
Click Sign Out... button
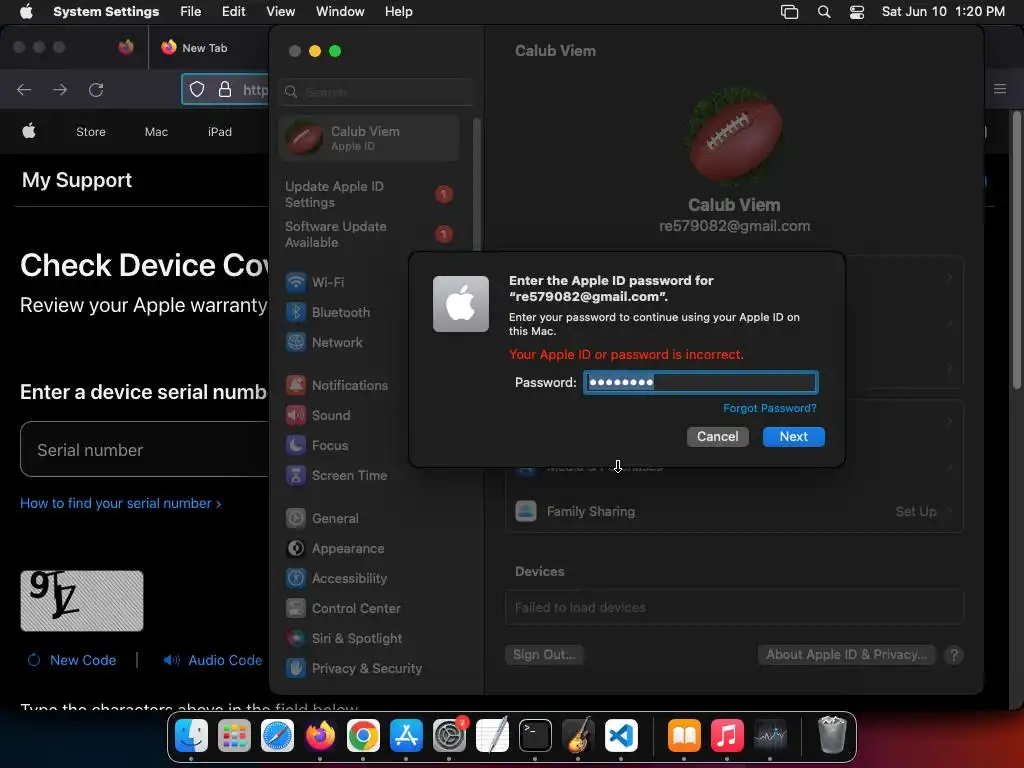(x=544, y=654)
